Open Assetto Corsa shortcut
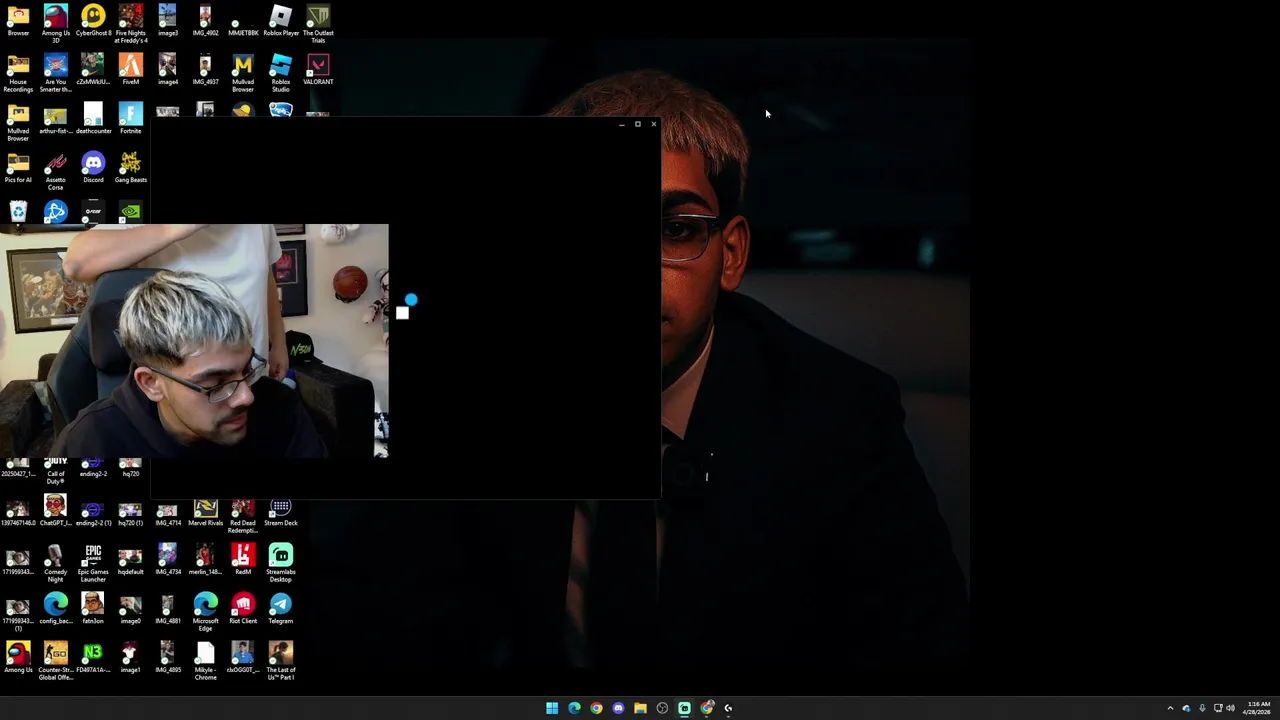The image size is (1280, 720). 55,171
